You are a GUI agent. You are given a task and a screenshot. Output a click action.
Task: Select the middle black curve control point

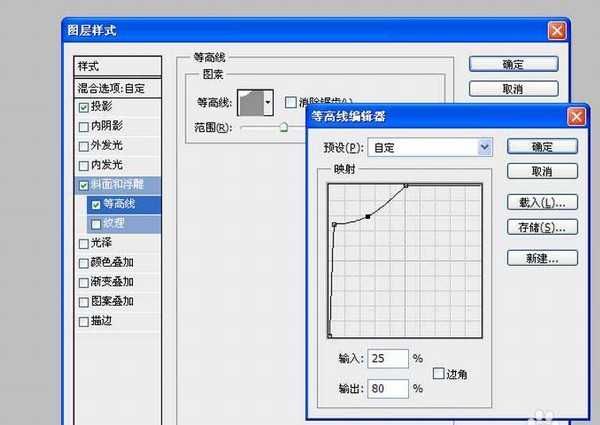368,216
